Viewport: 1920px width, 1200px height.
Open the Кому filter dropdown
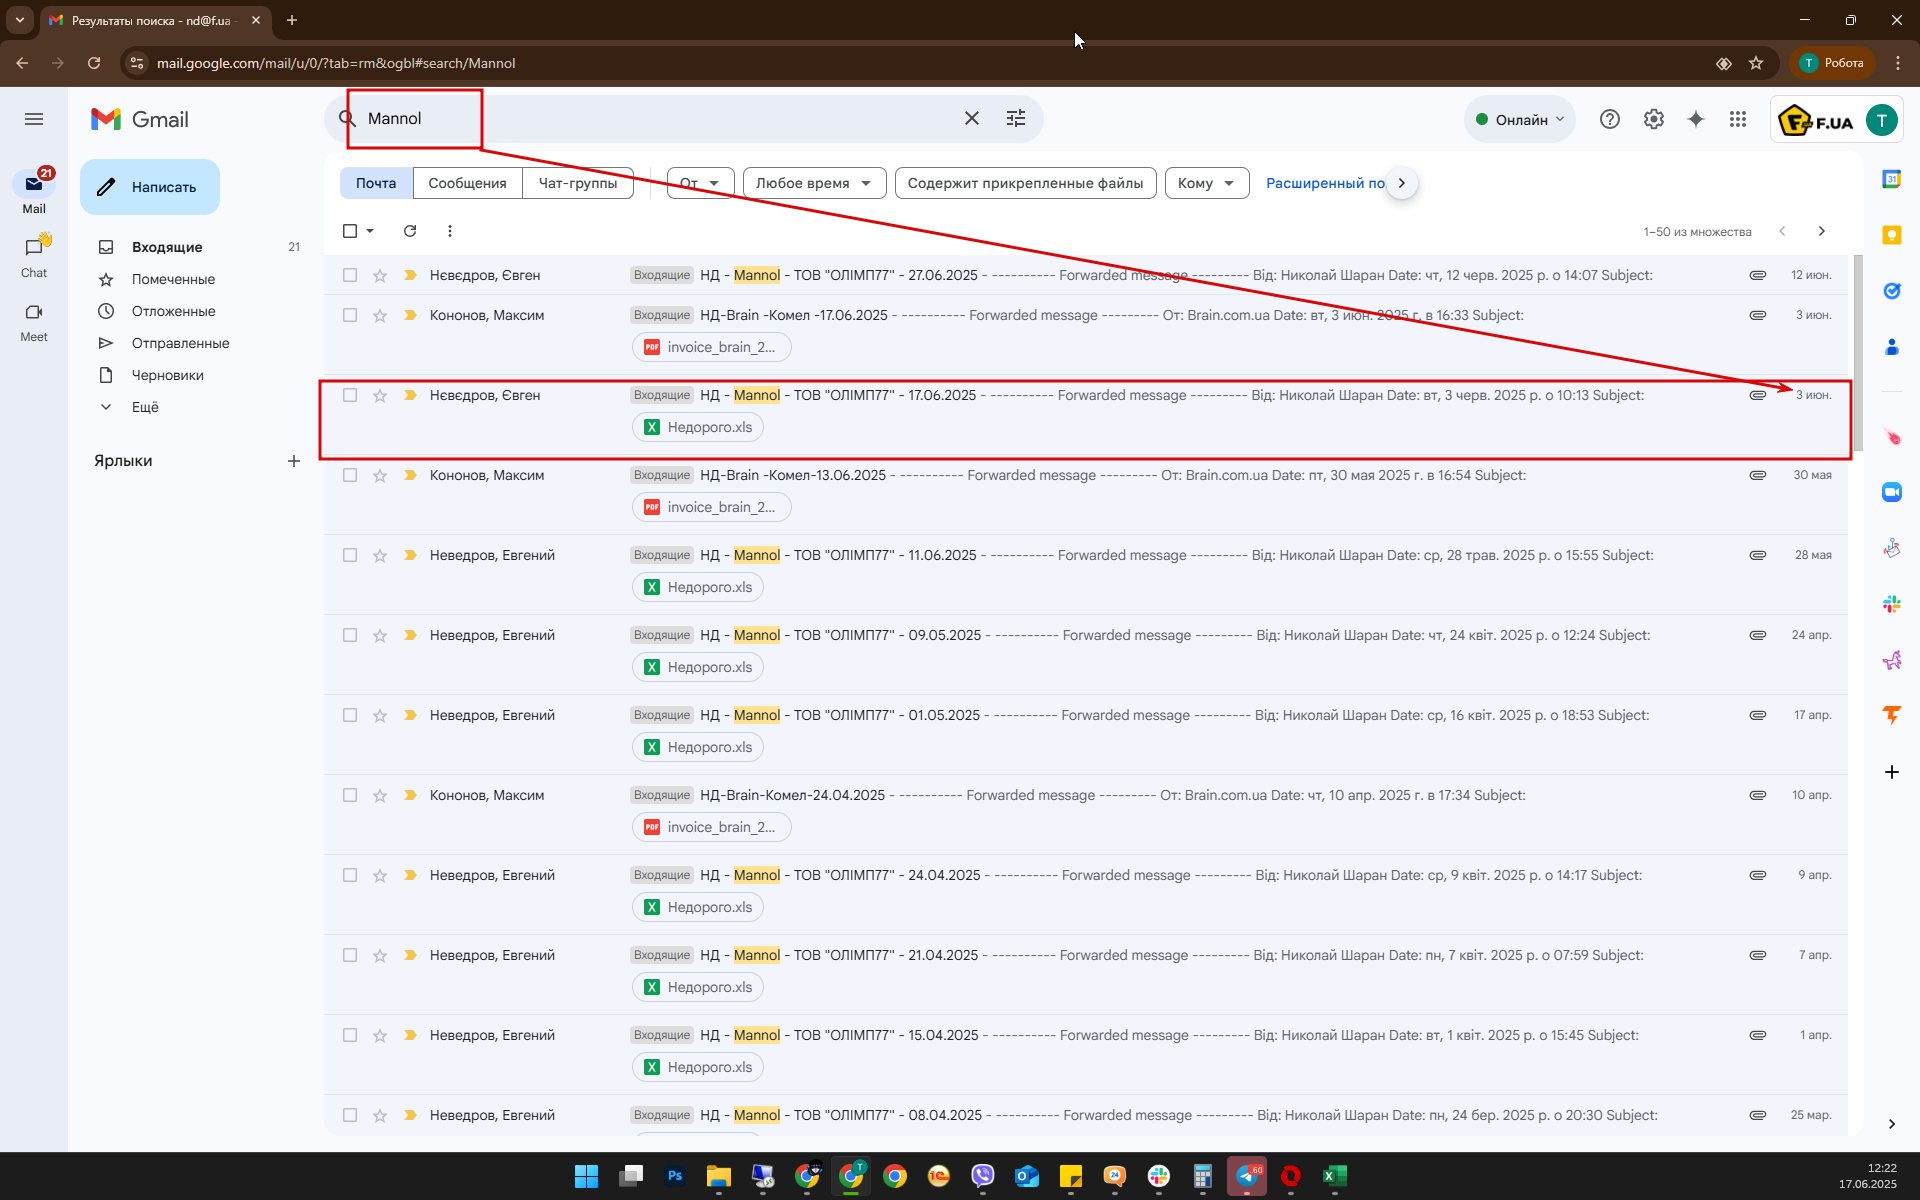pyautogui.click(x=1206, y=183)
